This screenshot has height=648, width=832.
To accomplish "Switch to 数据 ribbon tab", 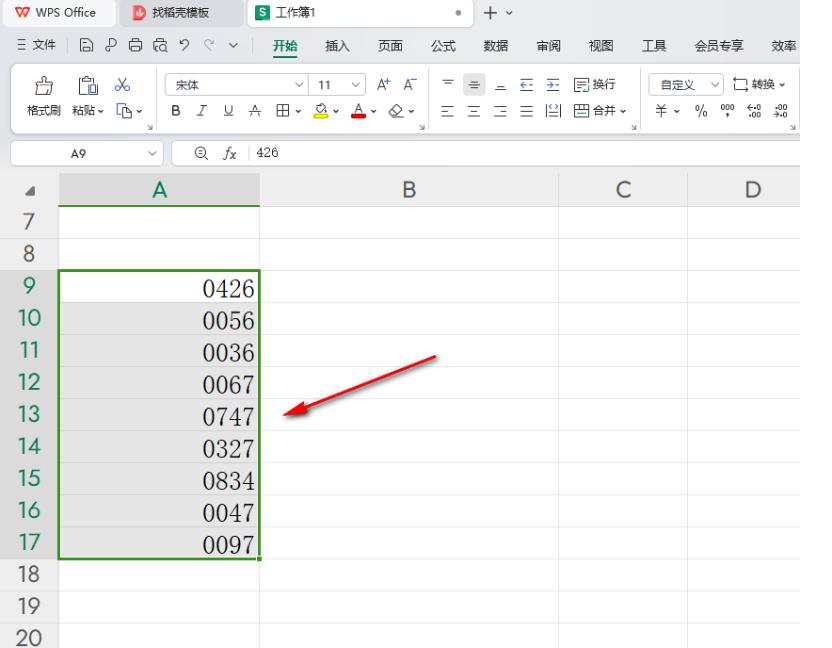I will 496,46.
